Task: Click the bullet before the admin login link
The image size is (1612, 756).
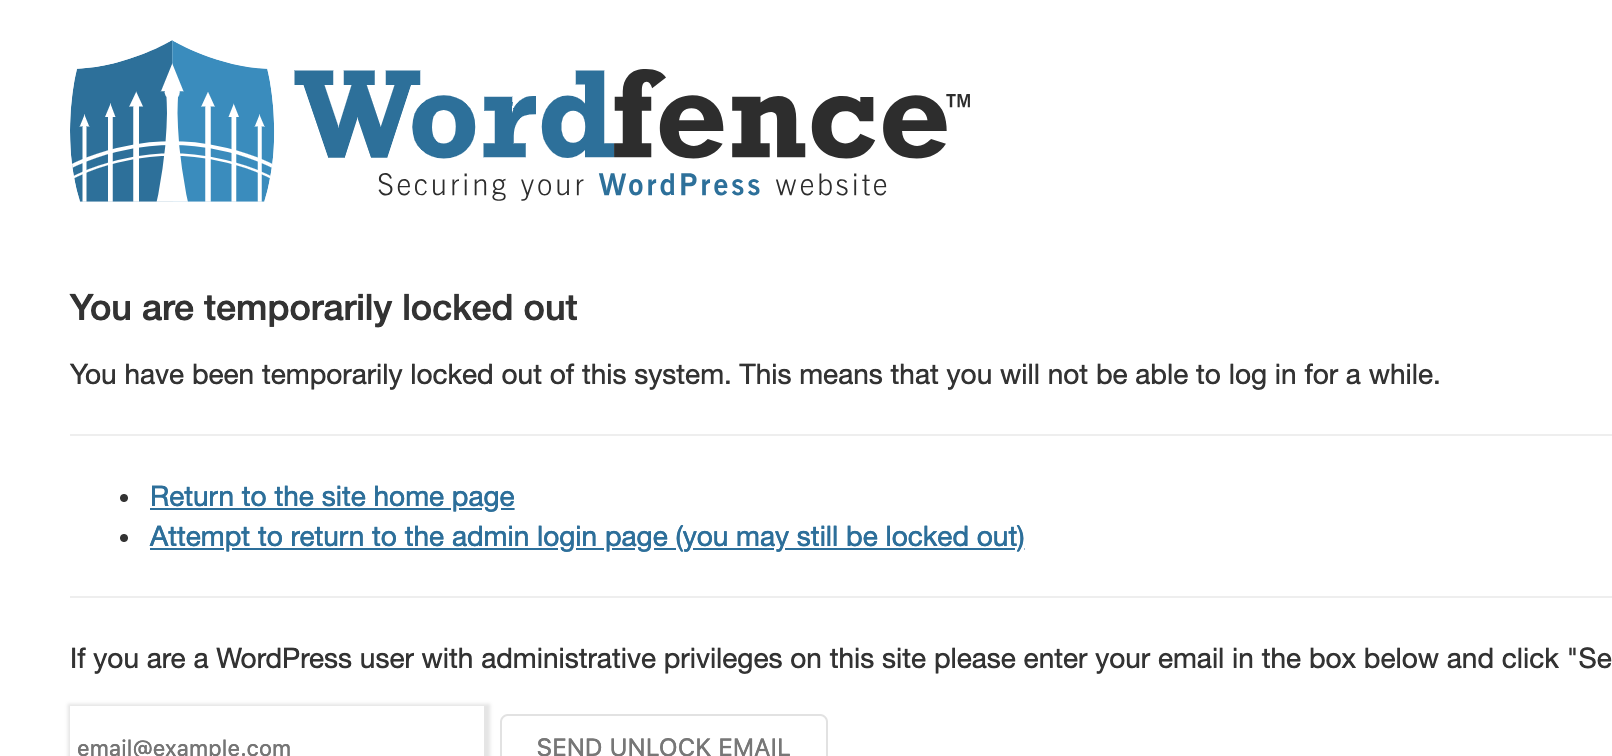Action: pos(124,538)
